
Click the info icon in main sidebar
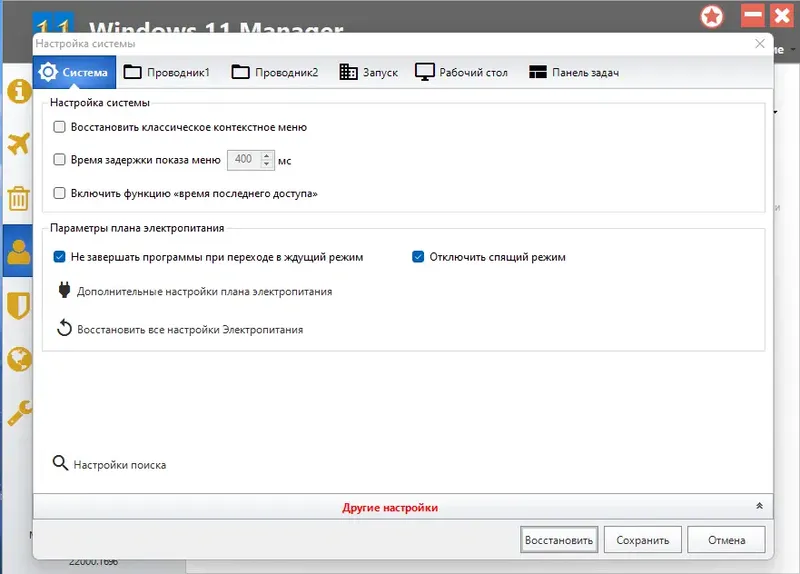[x=19, y=91]
